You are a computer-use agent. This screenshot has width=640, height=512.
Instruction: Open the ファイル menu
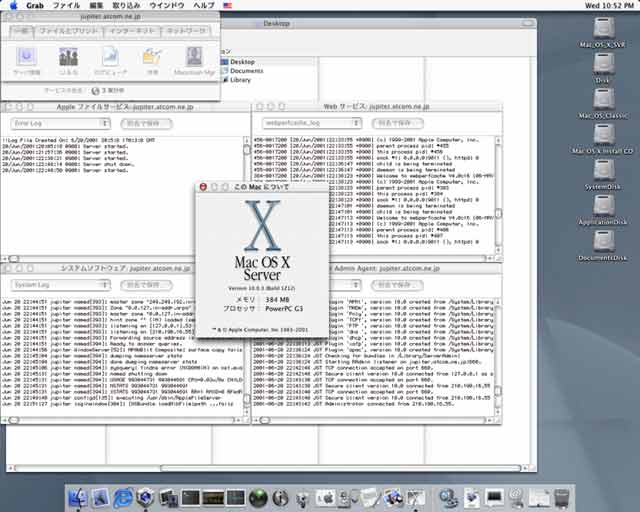point(67,5)
